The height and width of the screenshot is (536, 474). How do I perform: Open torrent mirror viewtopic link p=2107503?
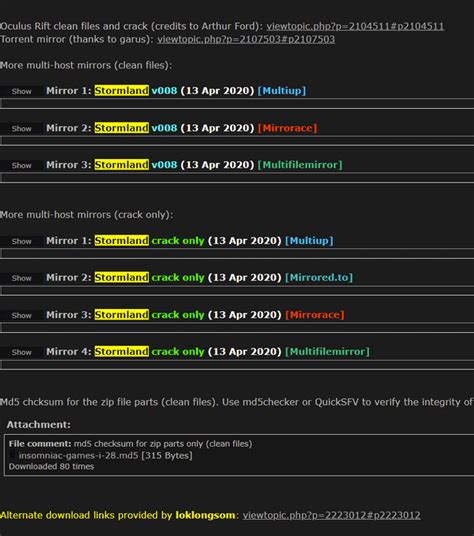click(x=246, y=39)
